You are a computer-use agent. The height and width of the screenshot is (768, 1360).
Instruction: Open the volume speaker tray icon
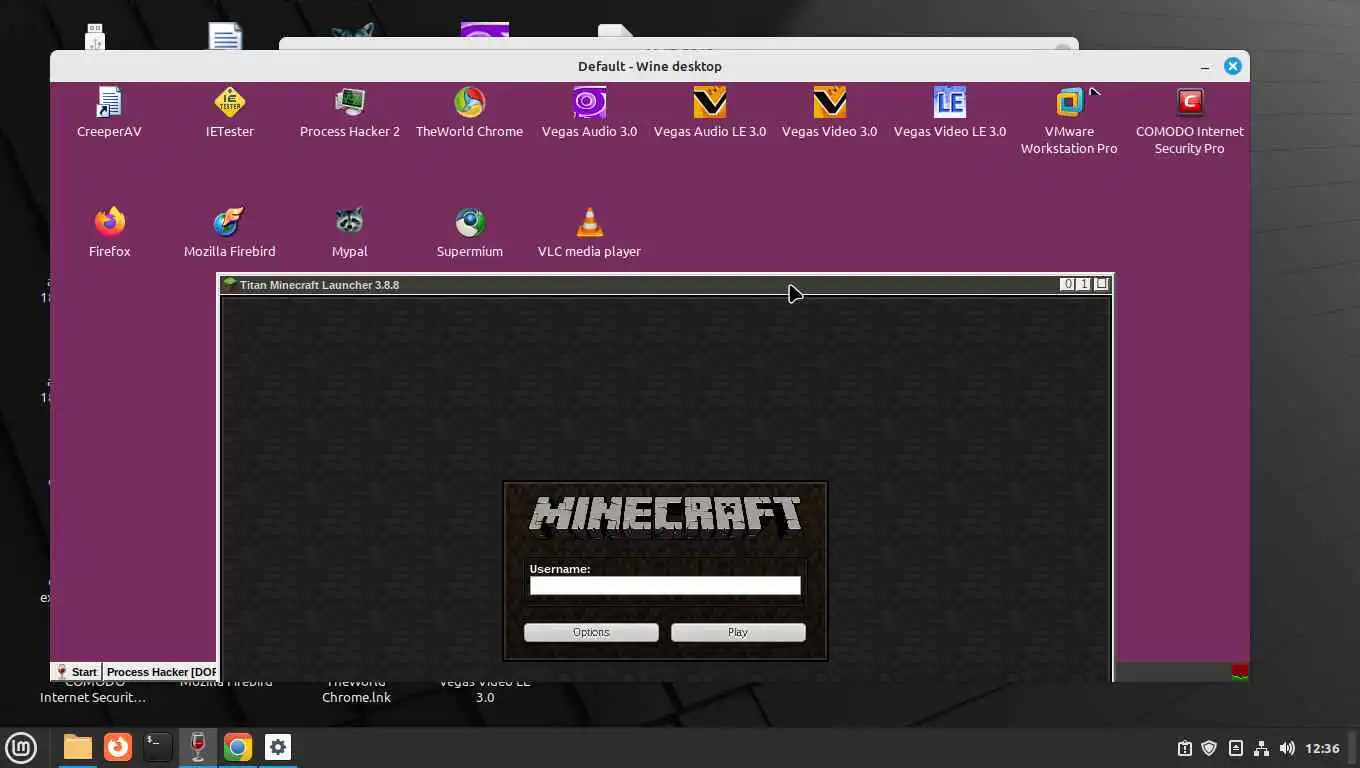1287,748
